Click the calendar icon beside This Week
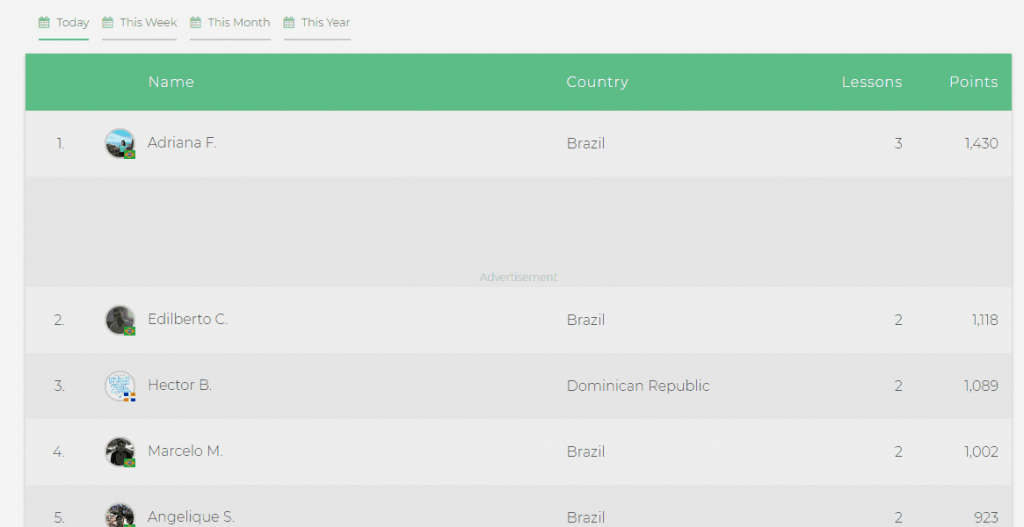The width and height of the screenshot is (1024, 527). (108, 23)
